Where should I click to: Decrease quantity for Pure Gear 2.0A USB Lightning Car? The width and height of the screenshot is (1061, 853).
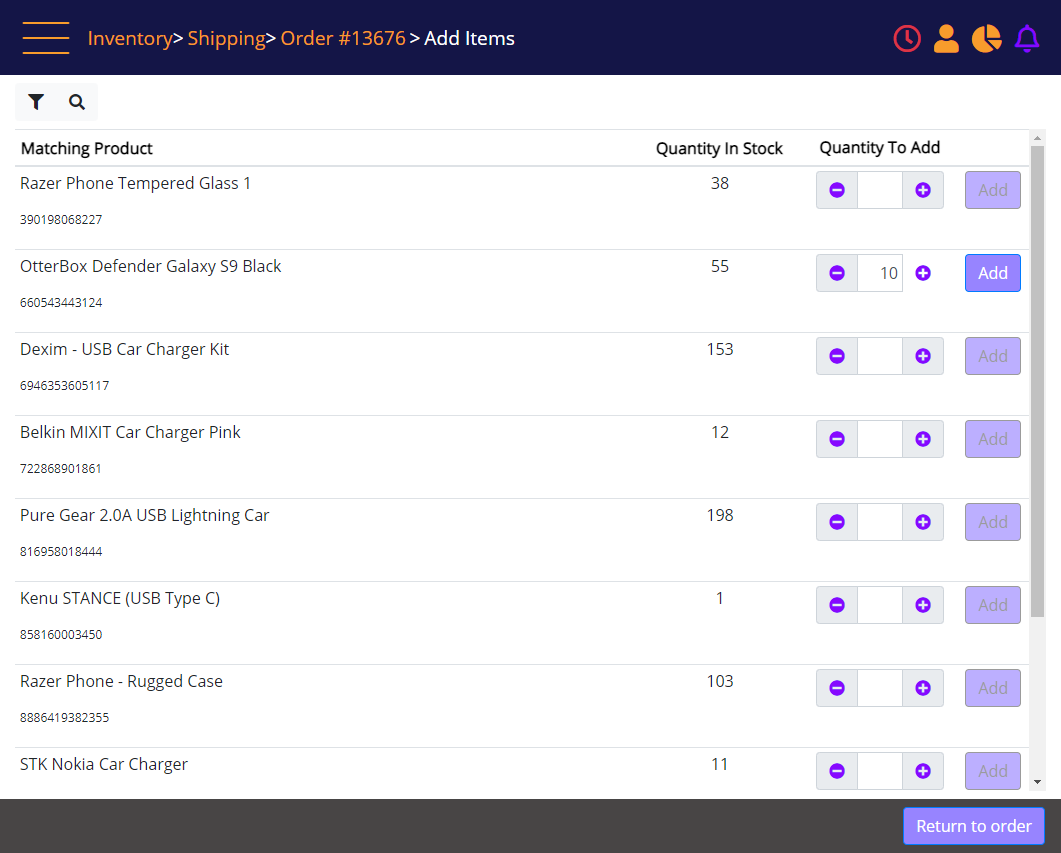837,522
